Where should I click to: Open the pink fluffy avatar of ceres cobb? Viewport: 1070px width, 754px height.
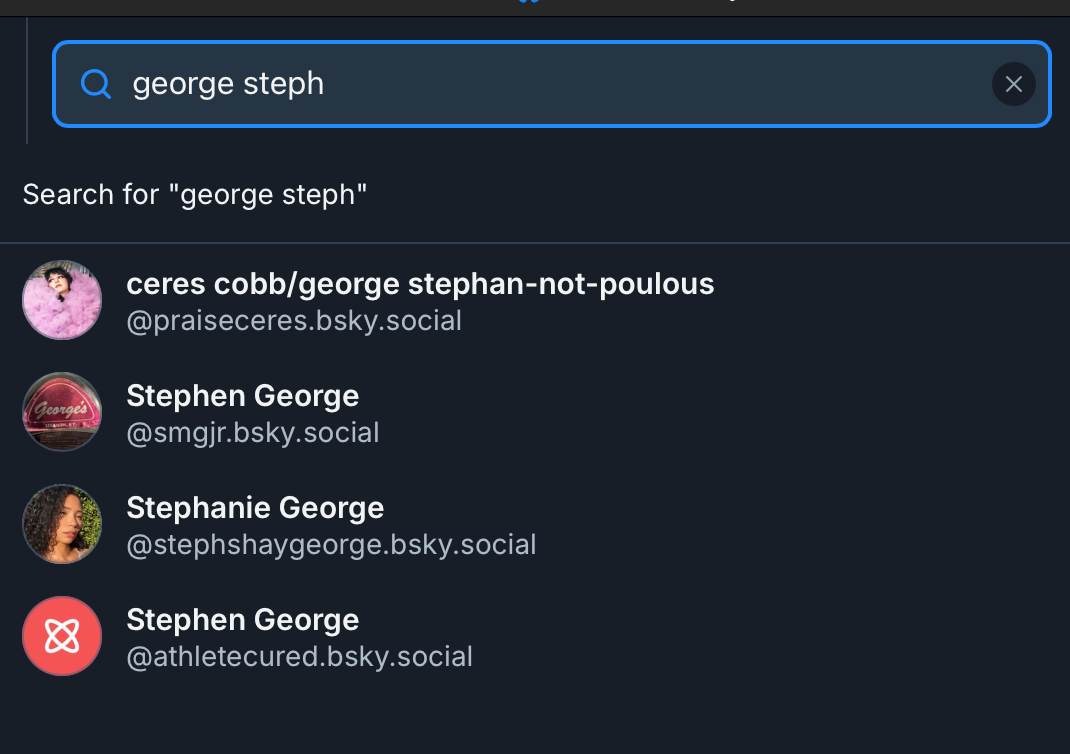[62, 300]
